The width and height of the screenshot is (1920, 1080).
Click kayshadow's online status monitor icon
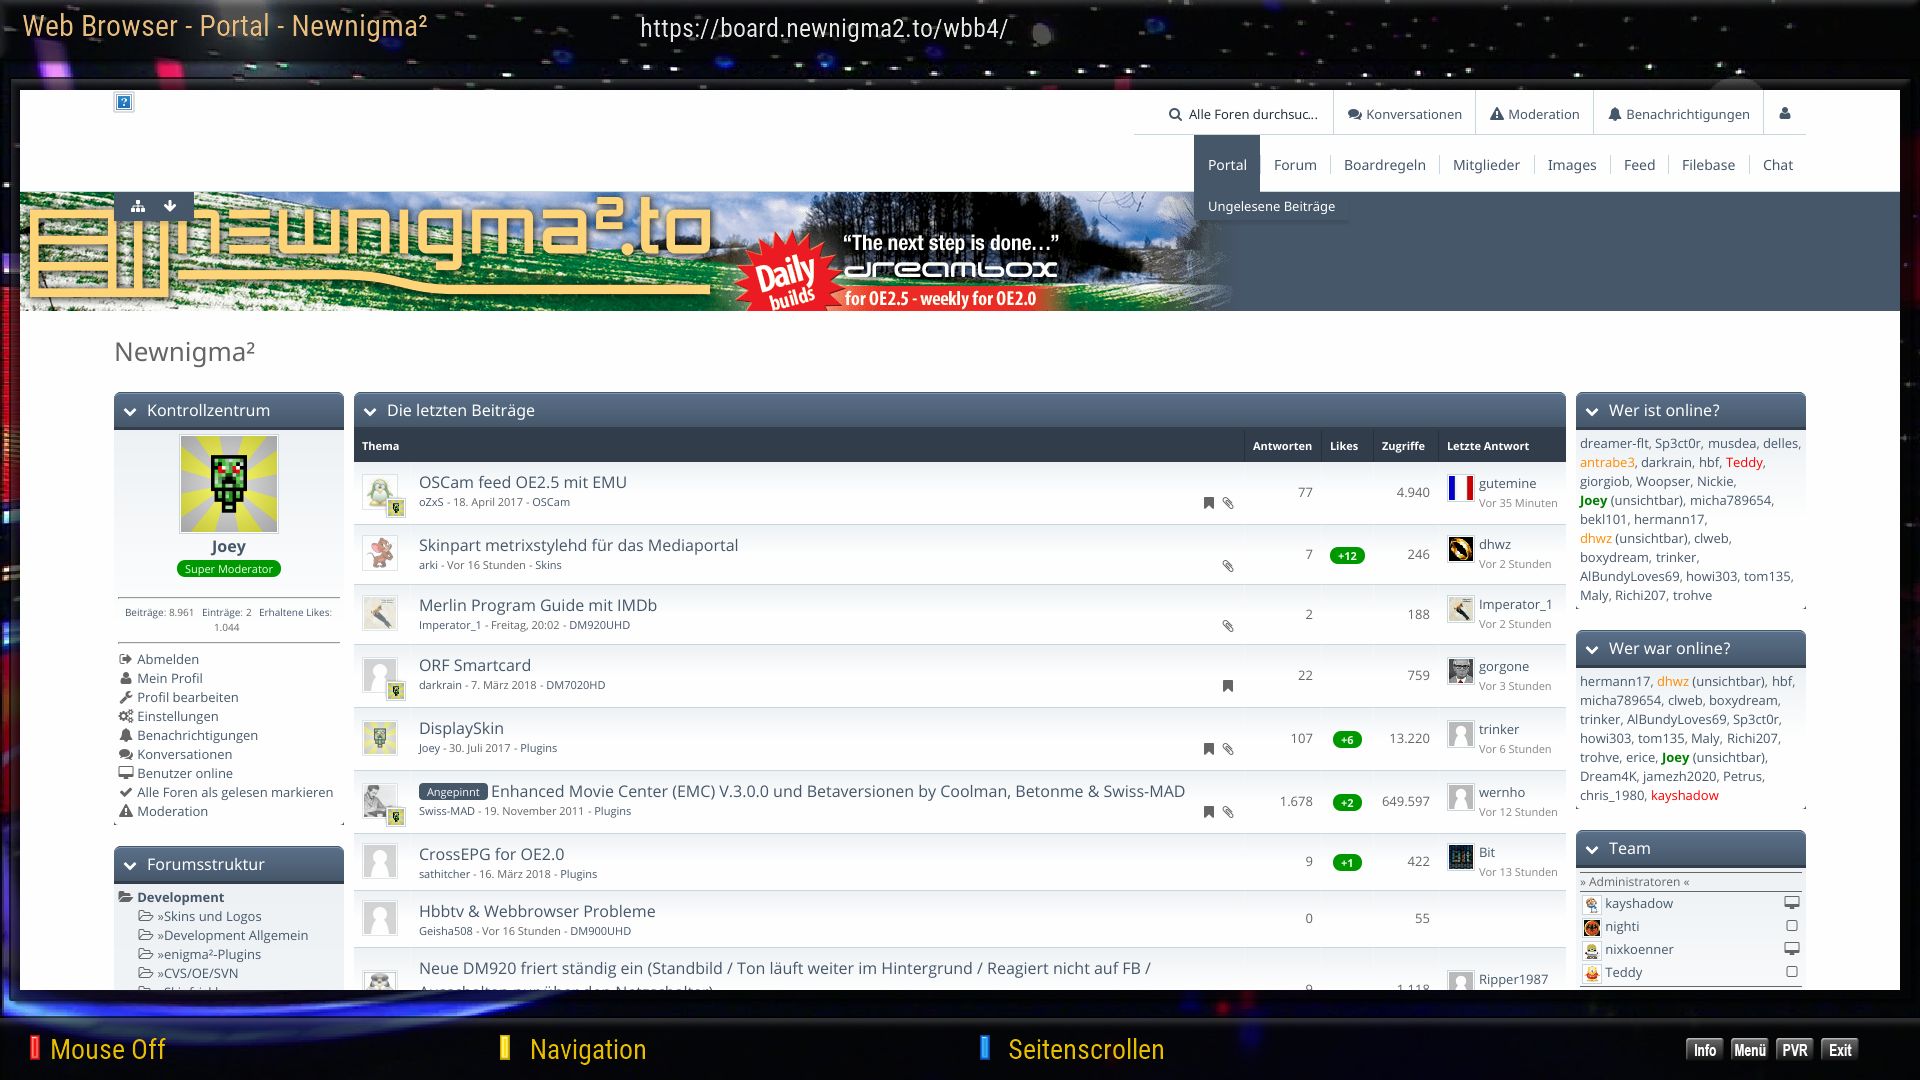(1792, 903)
